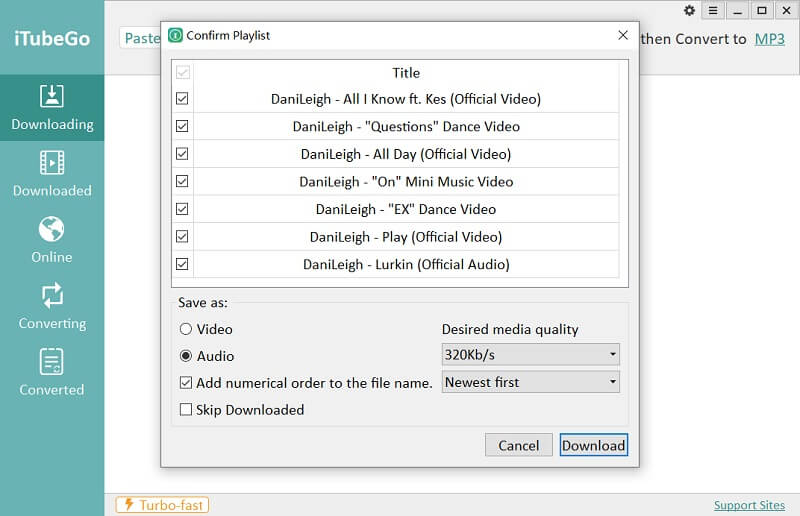Enable Skip Downloaded checkbox

pos(186,410)
